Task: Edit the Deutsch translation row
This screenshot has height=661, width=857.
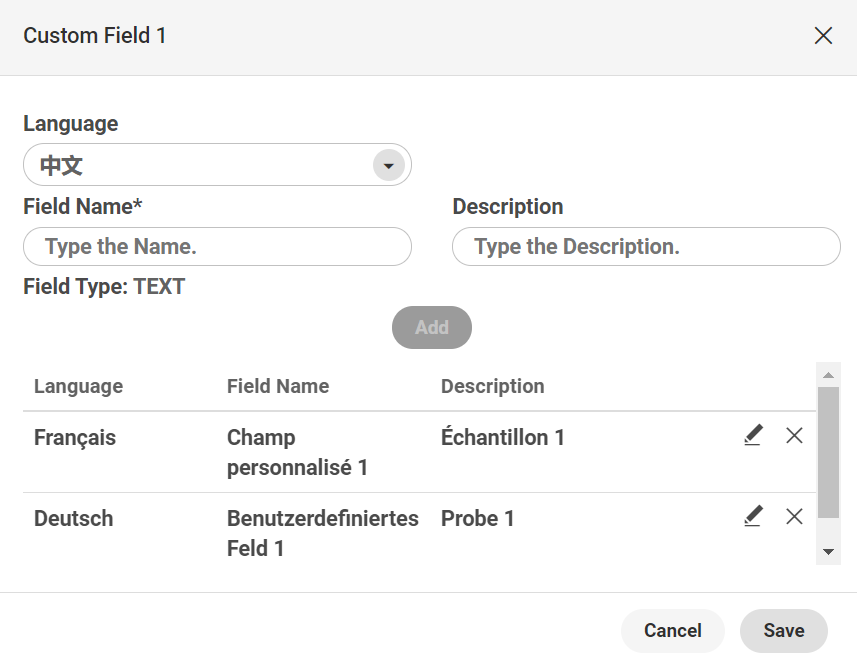Action: (x=753, y=516)
